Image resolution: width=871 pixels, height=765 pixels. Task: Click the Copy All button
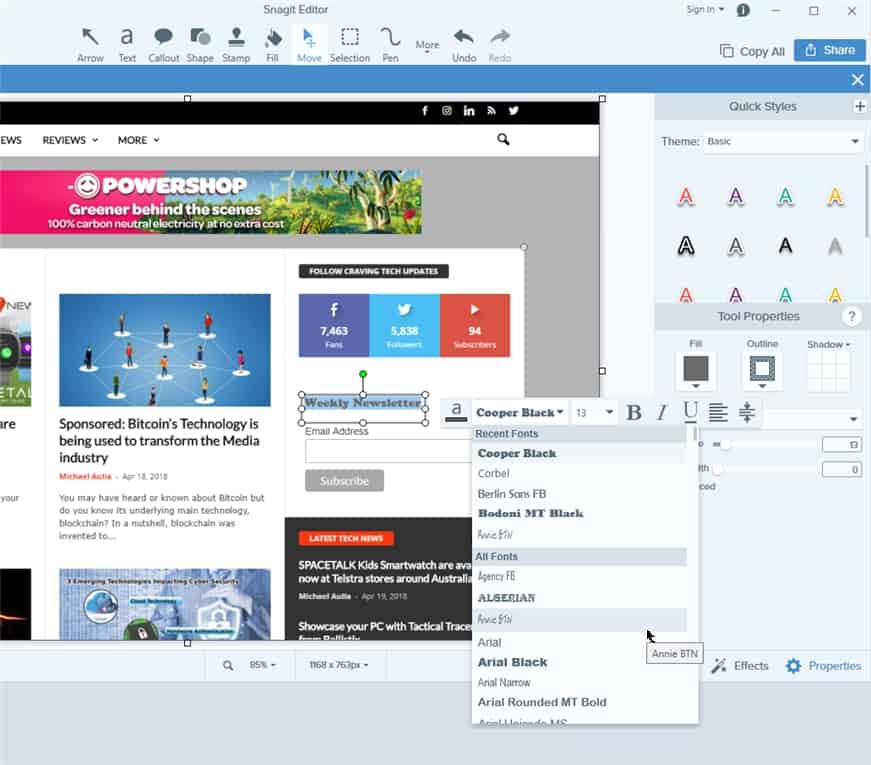coord(753,51)
